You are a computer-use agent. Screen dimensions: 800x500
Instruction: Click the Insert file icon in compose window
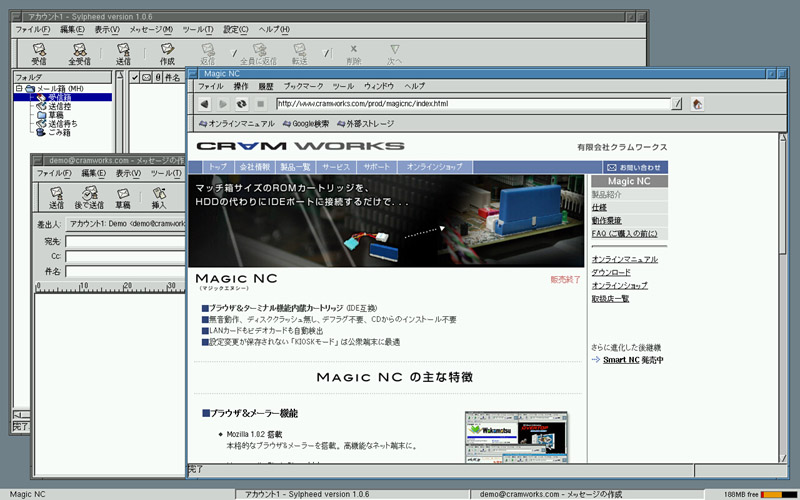(x=159, y=197)
